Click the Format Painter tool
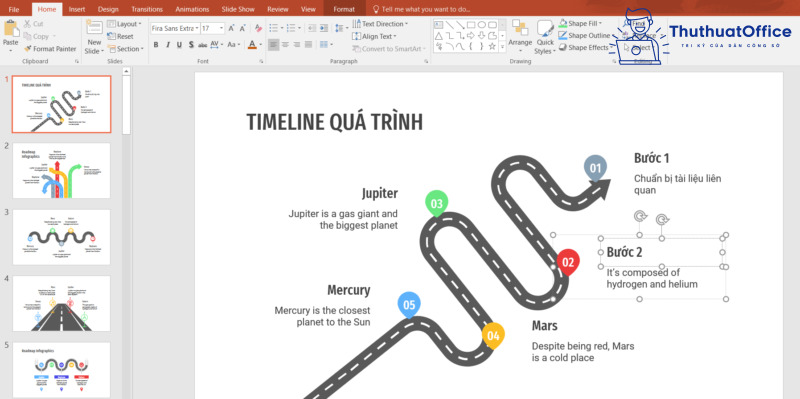The height and width of the screenshot is (399, 800). [50, 49]
